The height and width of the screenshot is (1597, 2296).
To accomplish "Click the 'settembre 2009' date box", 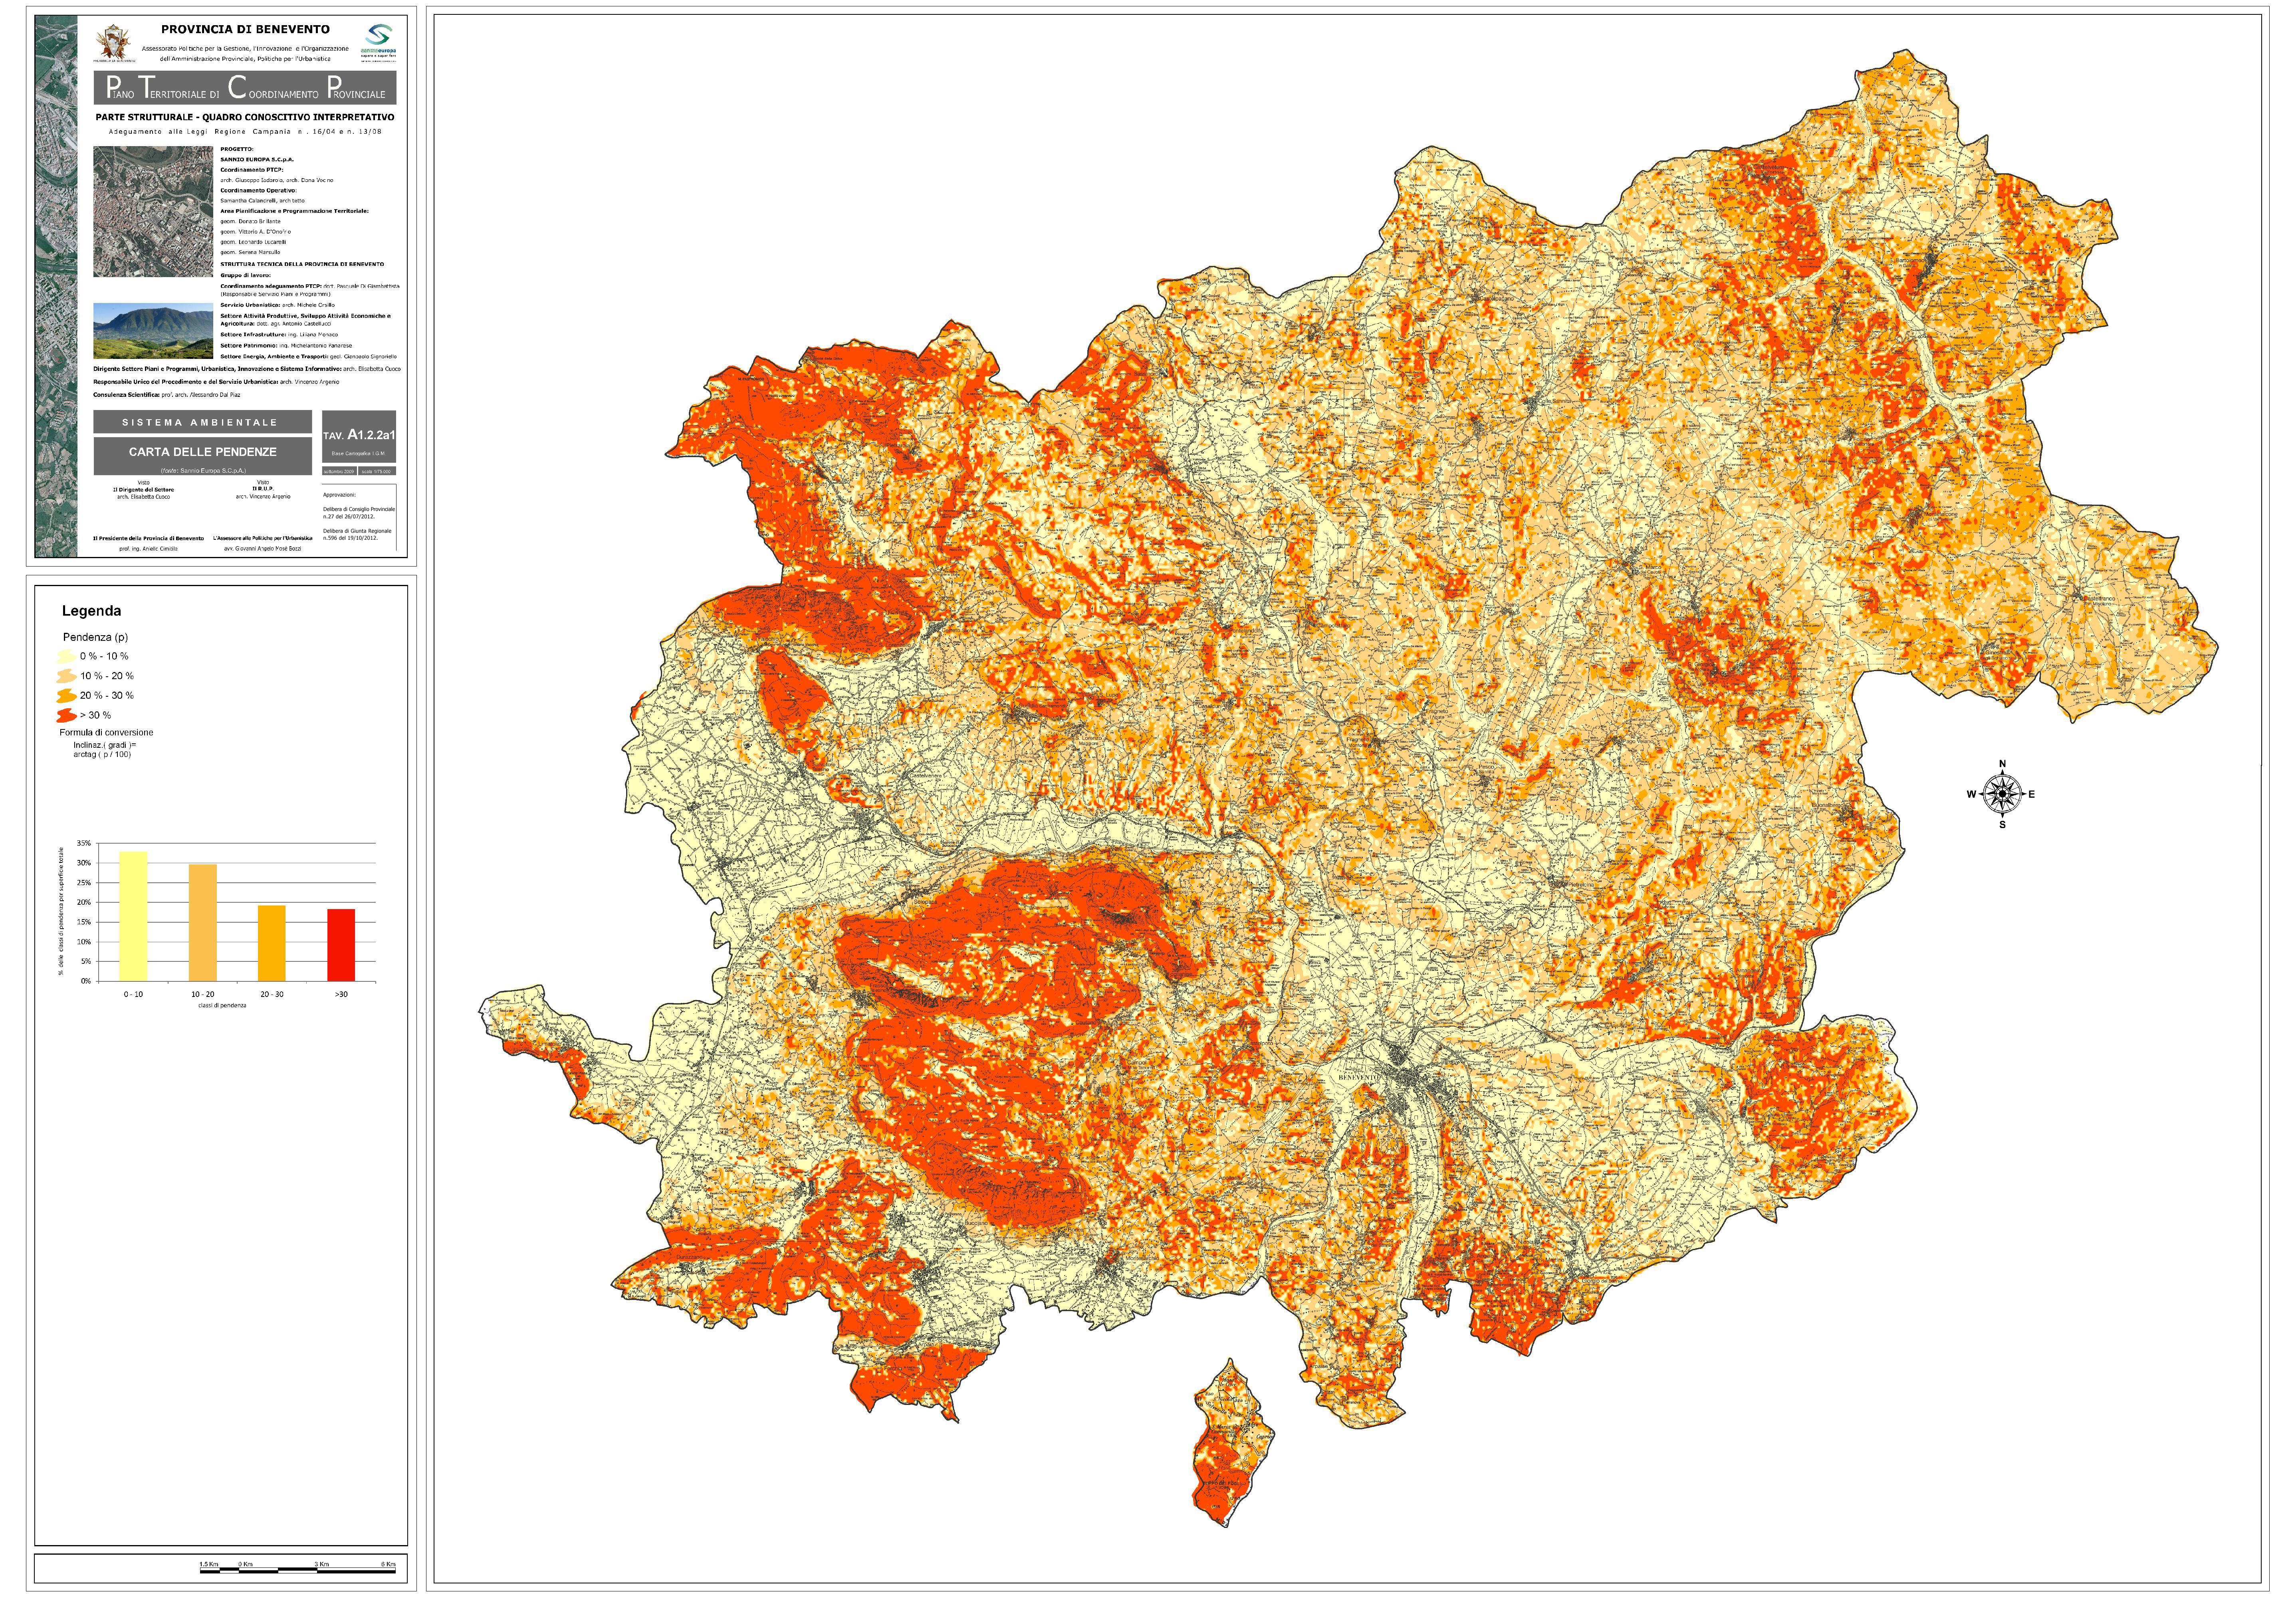I will [340, 471].
